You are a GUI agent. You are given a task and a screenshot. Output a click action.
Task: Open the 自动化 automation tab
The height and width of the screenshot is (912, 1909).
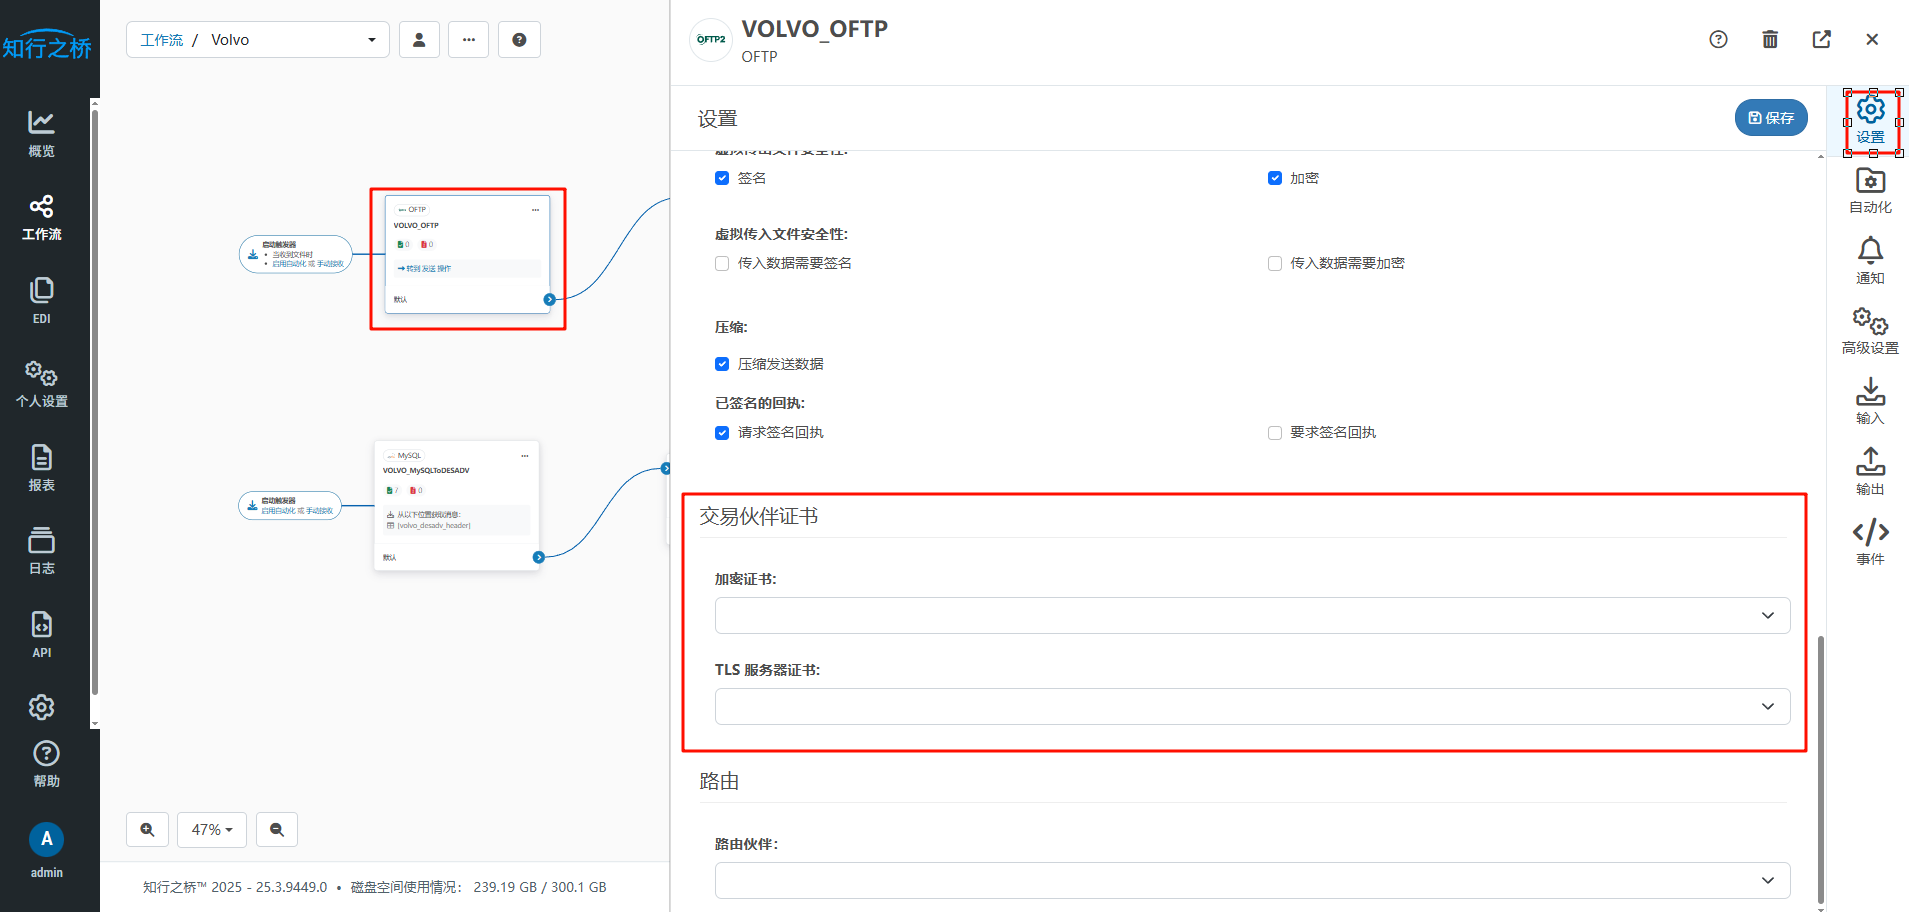[1869, 190]
